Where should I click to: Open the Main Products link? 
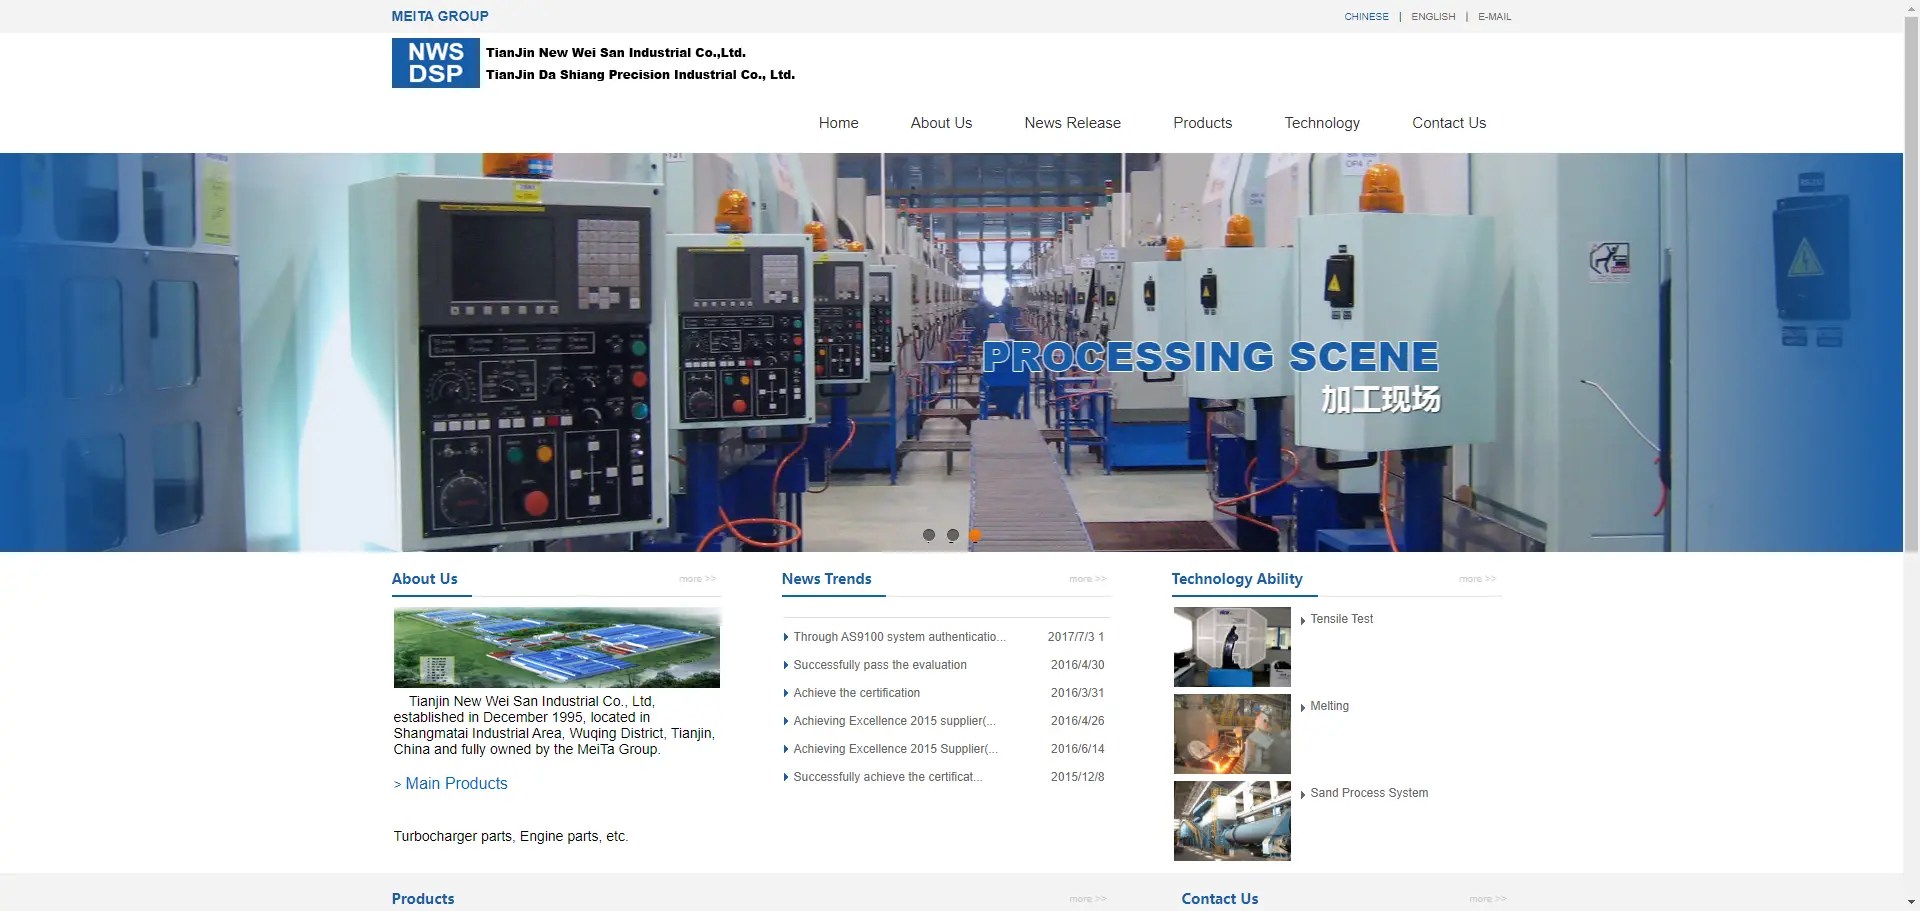pos(450,783)
